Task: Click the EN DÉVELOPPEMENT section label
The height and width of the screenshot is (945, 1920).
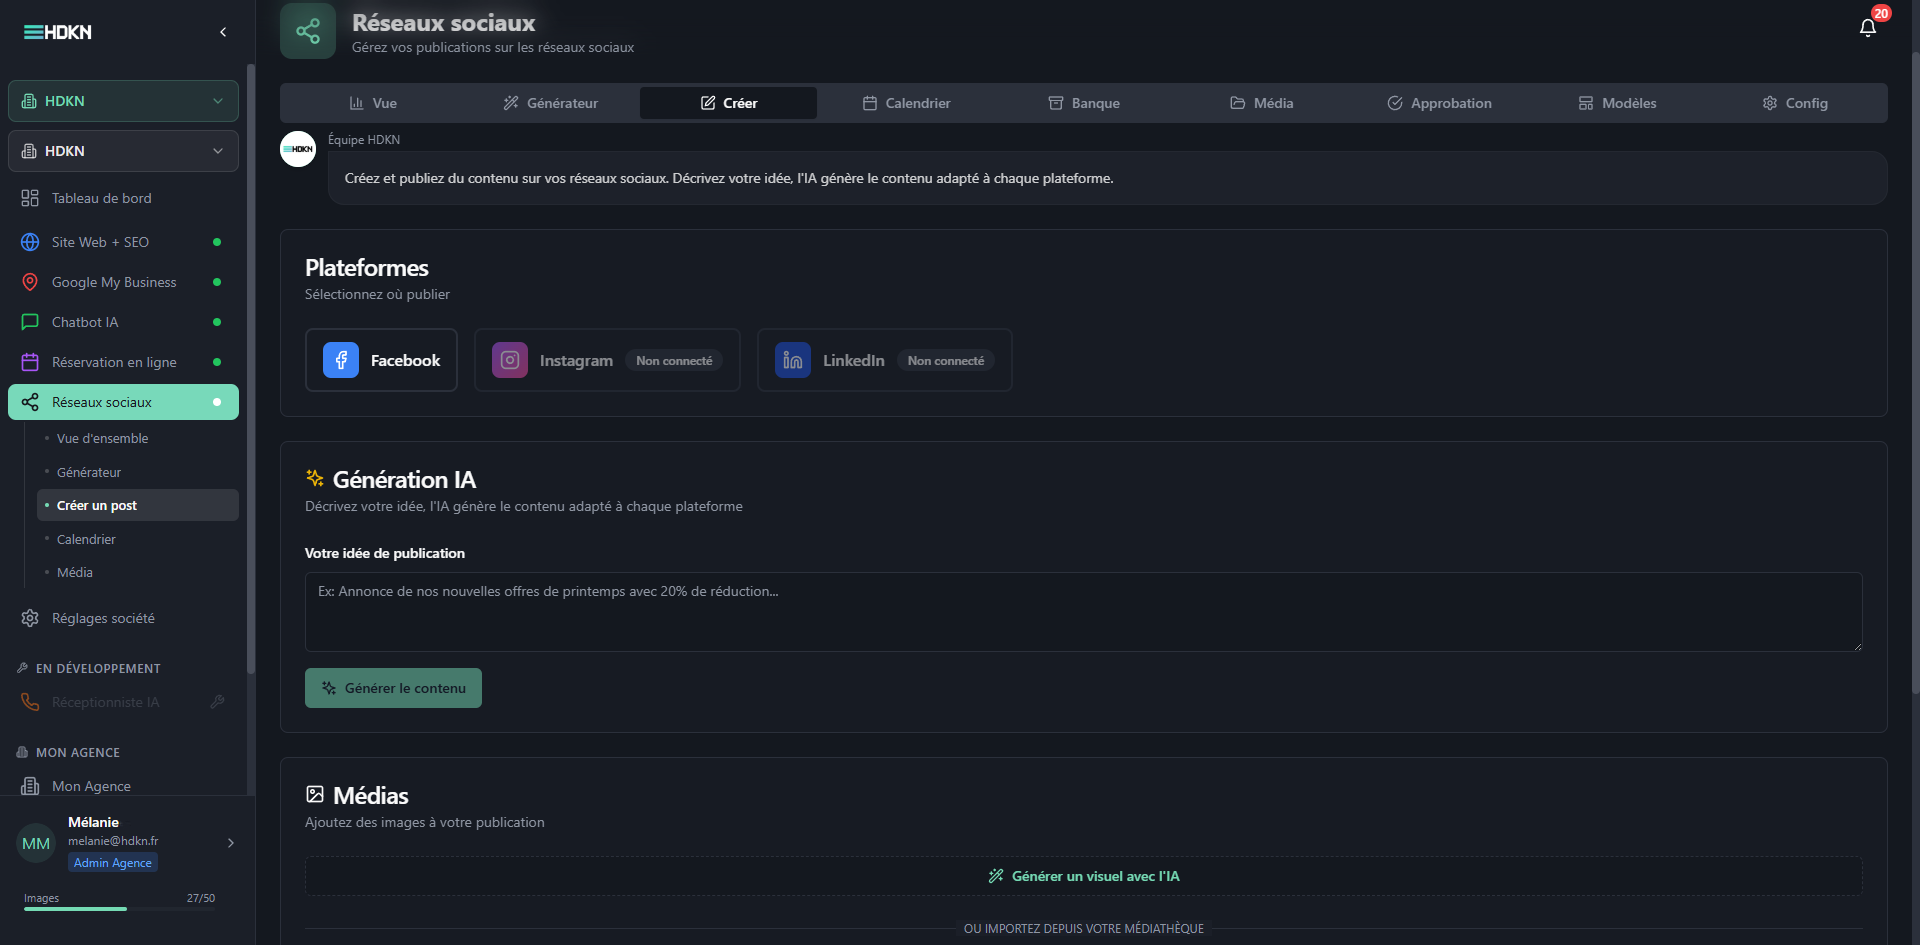Action: [x=98, y=668]
